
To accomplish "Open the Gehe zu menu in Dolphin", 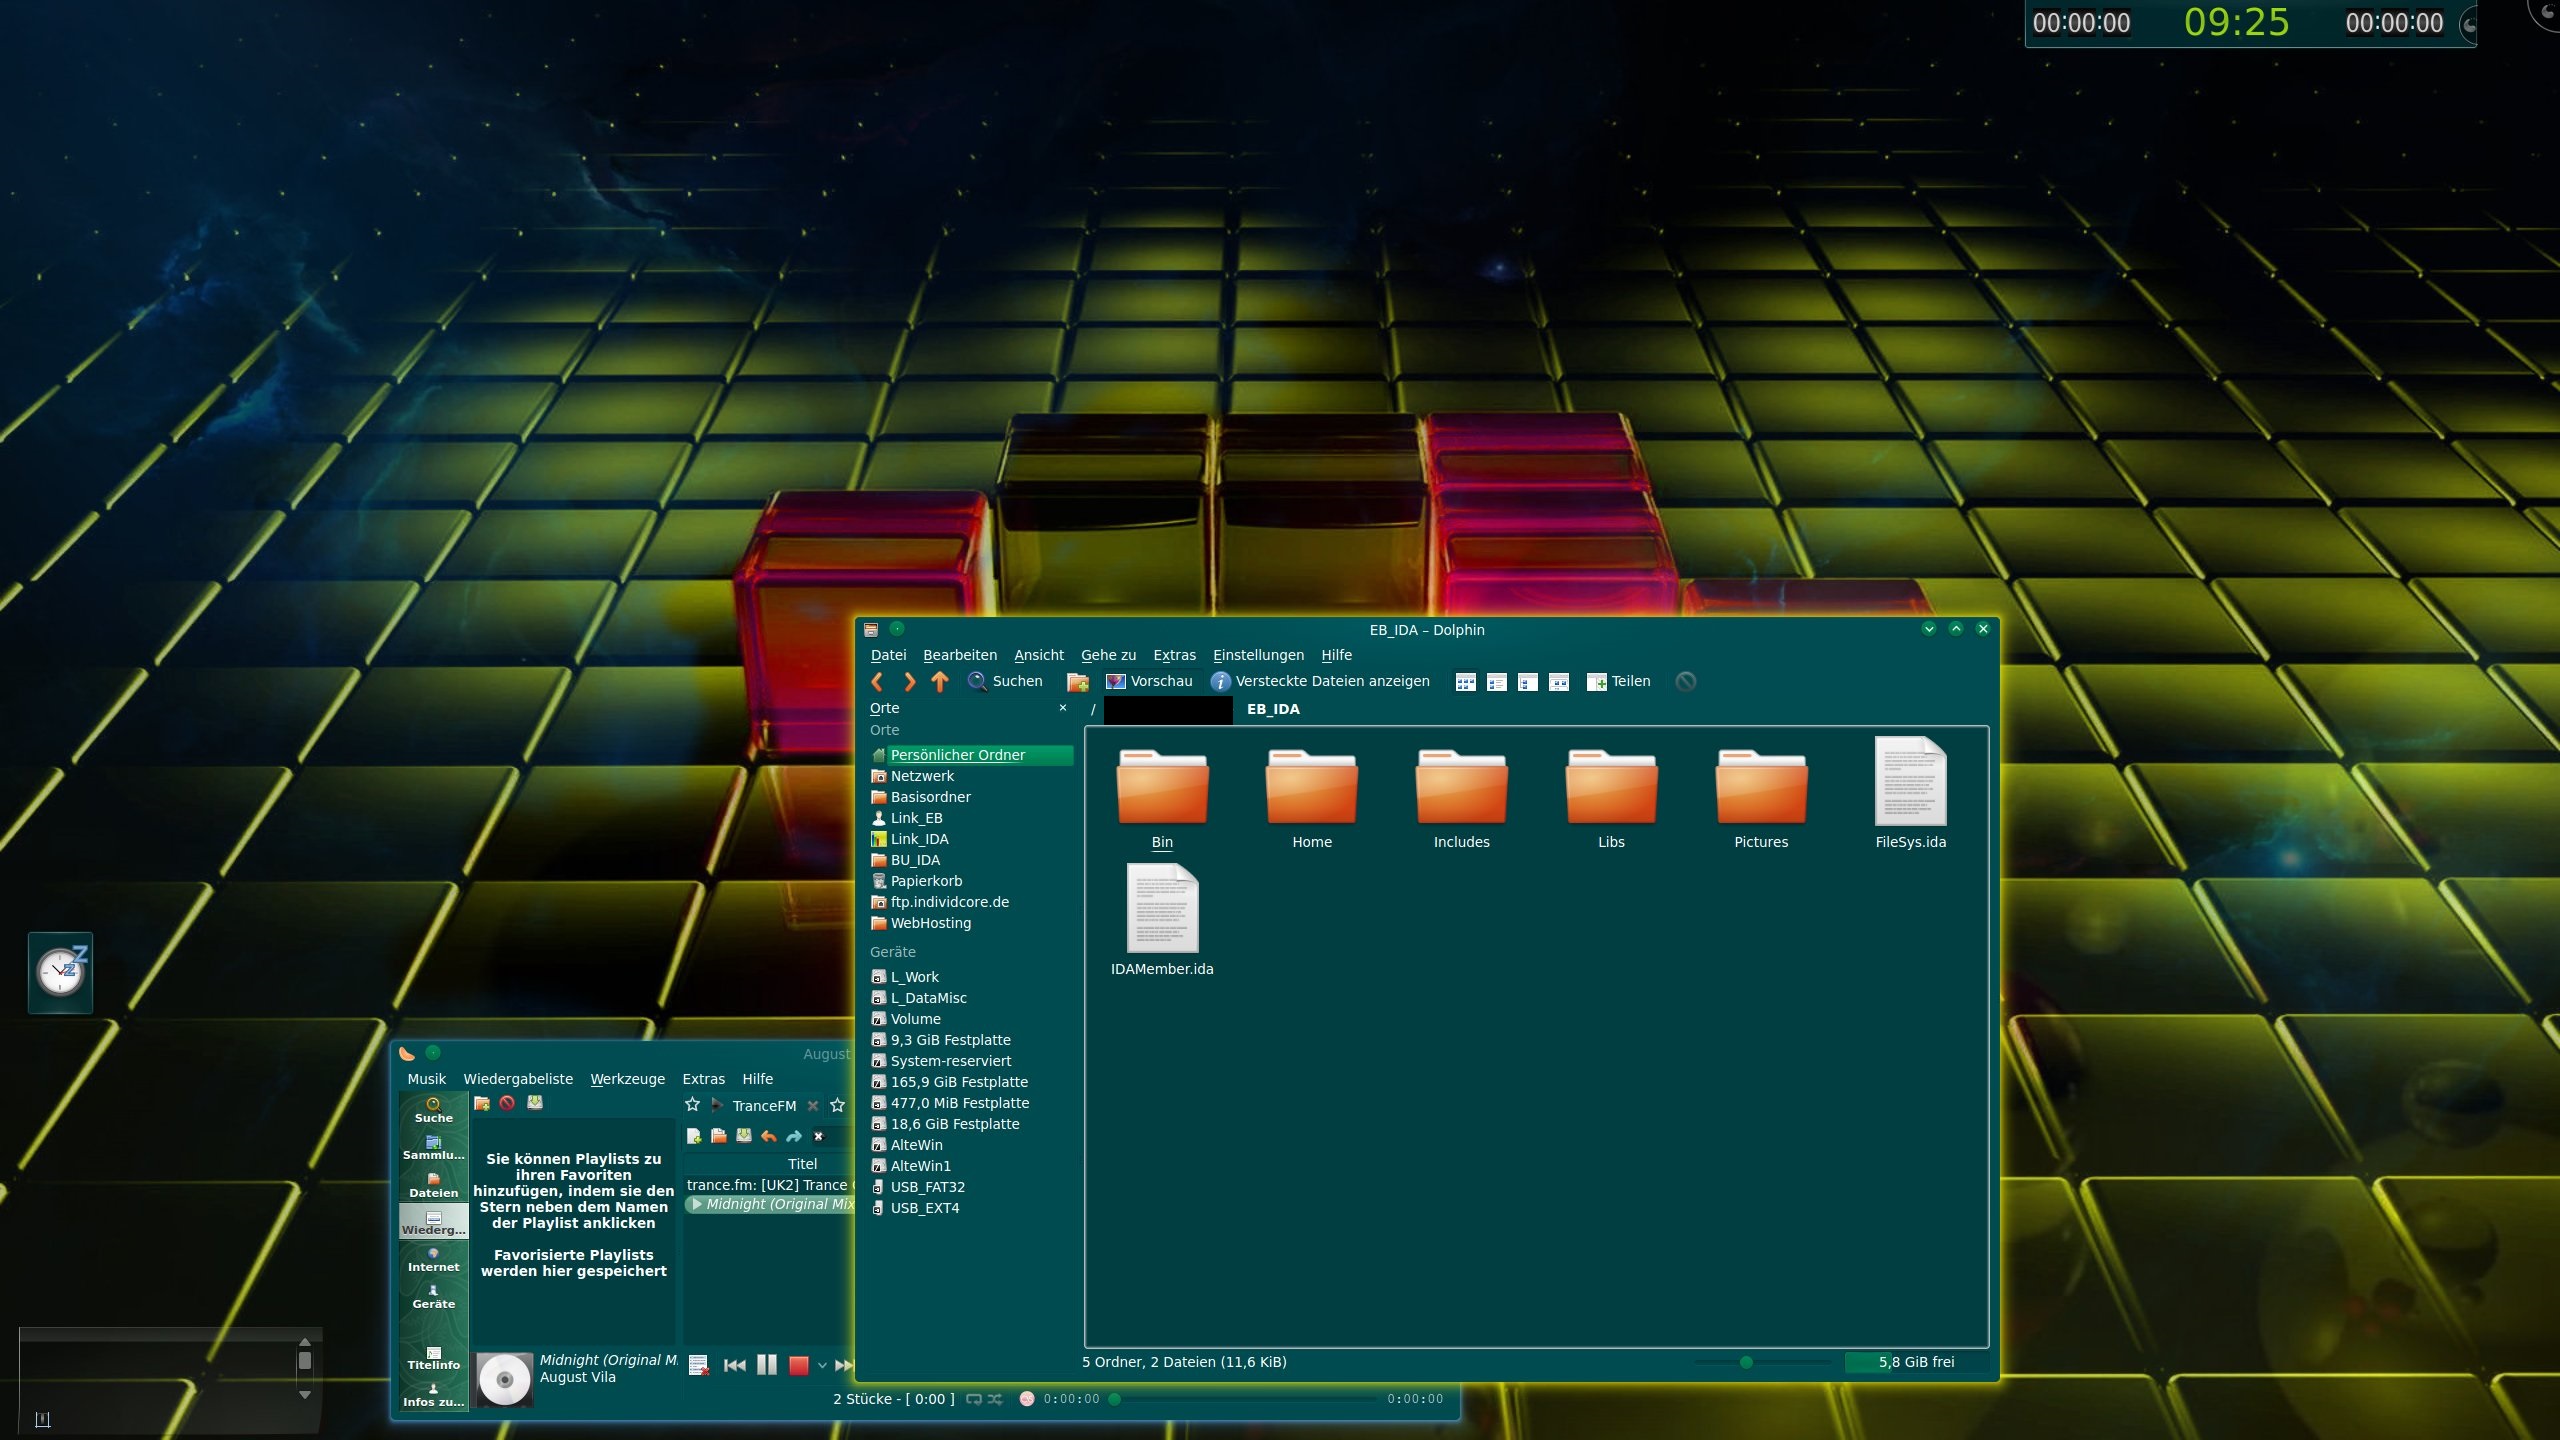I will tap(1107, 655).
